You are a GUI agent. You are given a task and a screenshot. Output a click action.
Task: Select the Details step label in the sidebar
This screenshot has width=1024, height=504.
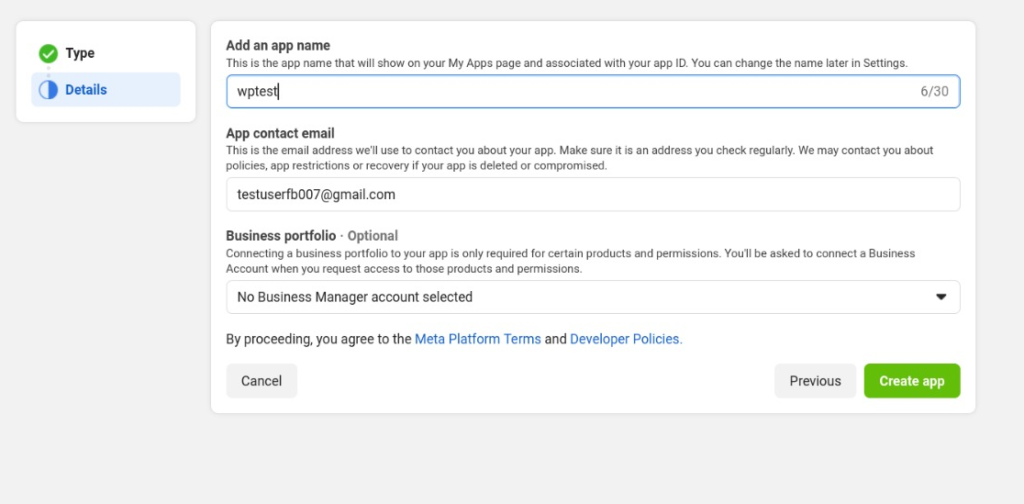(86, 90)
